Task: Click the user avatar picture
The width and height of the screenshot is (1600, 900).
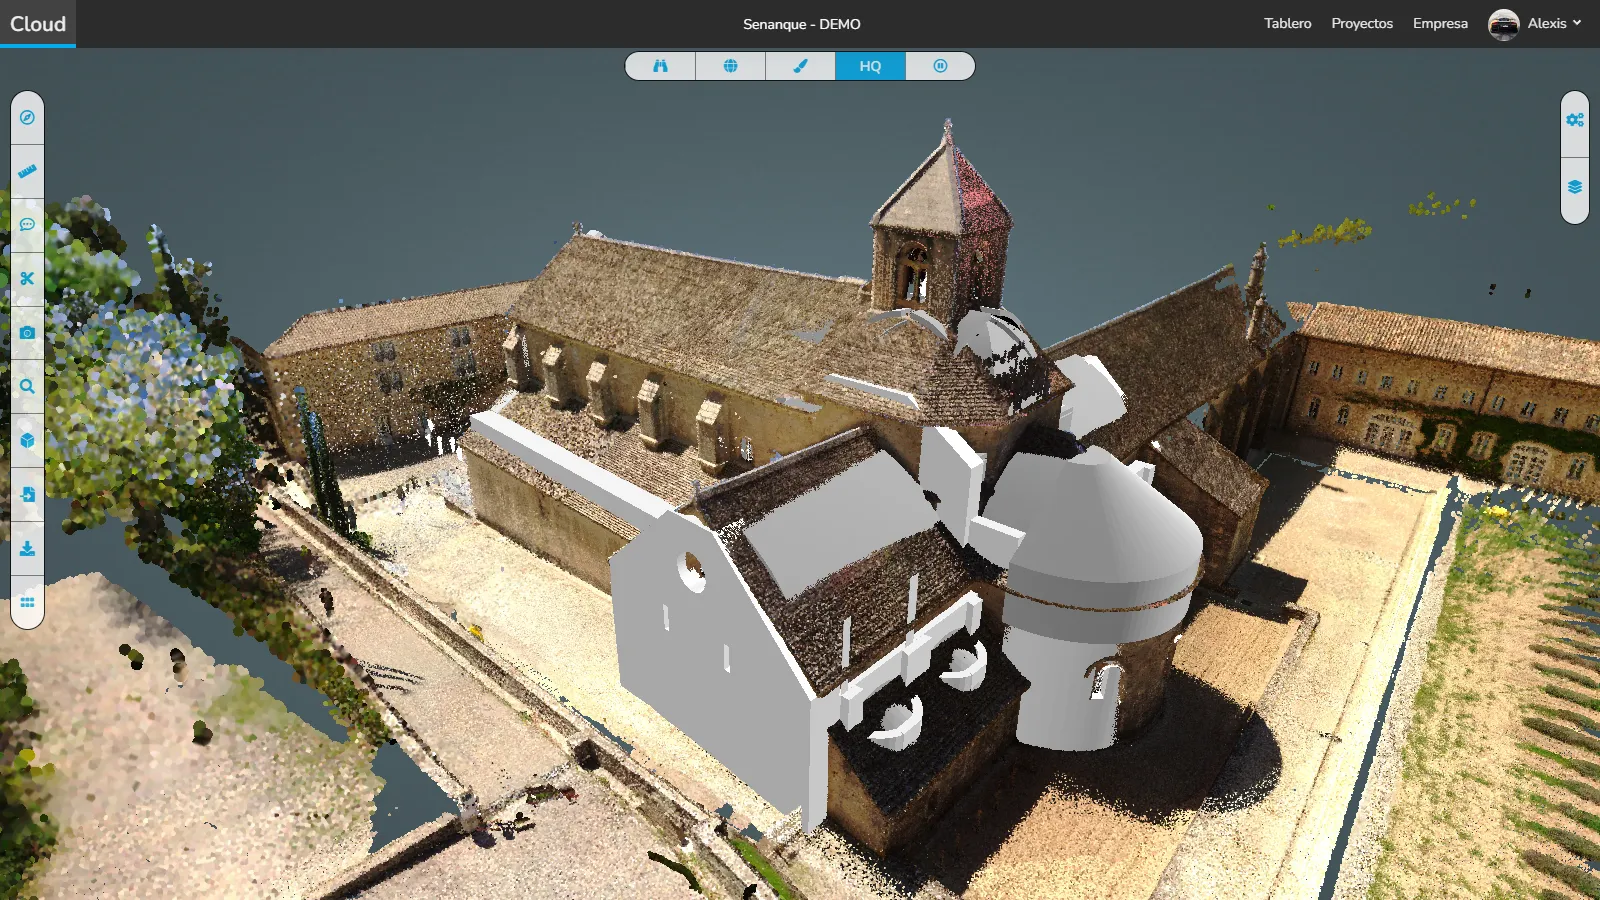Action: [1503, 24]
